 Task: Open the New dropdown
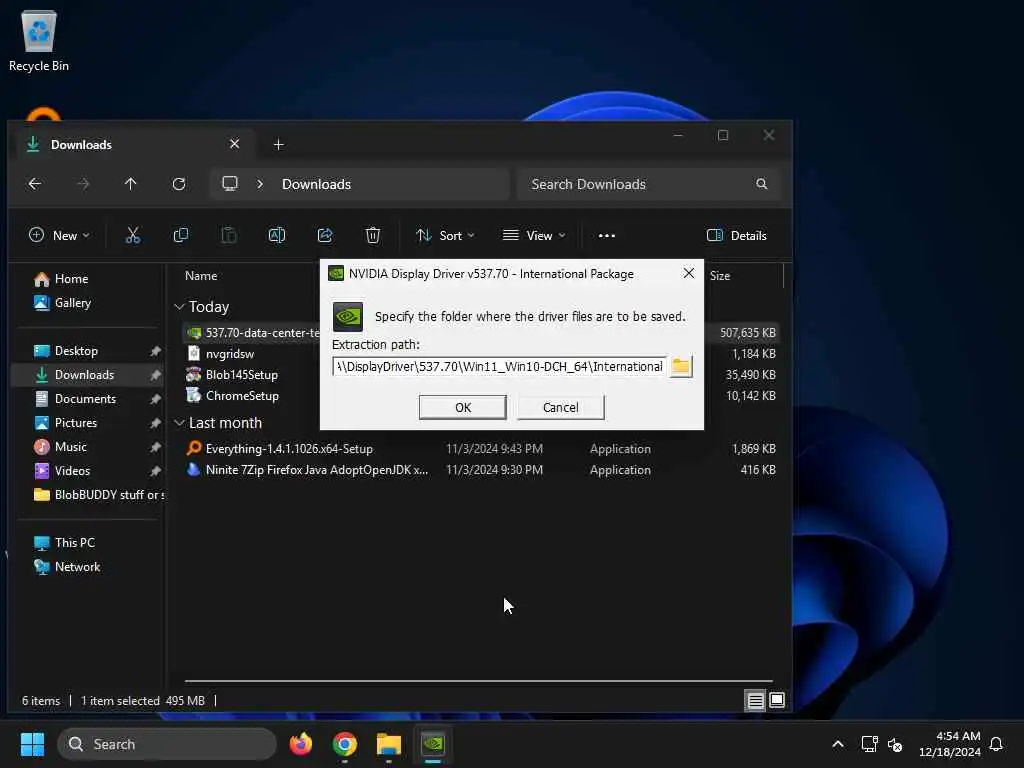point(59,236)
